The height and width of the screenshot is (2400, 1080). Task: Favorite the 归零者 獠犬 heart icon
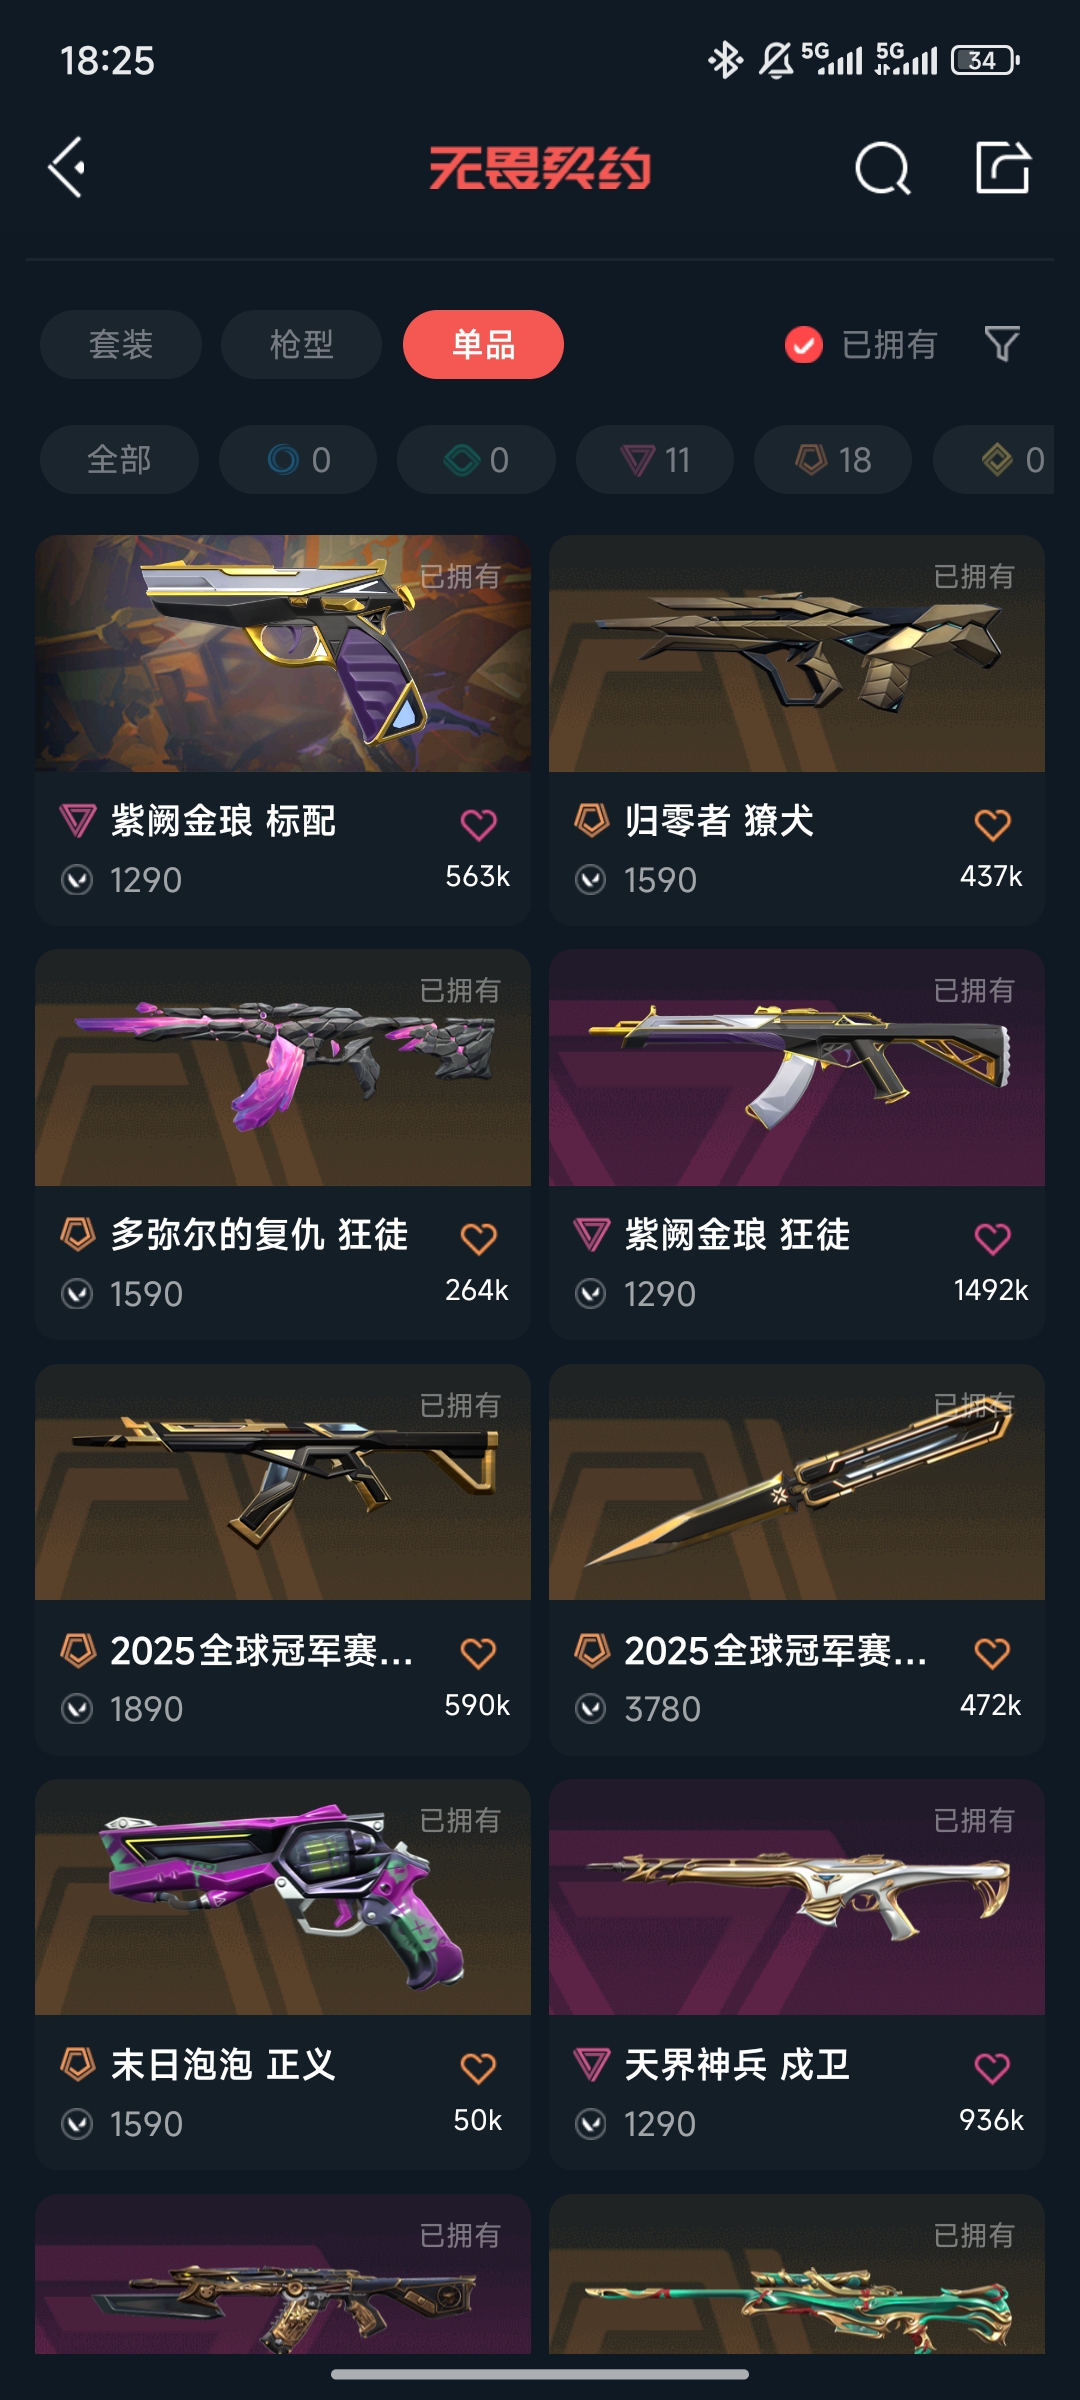coord(993,825)
